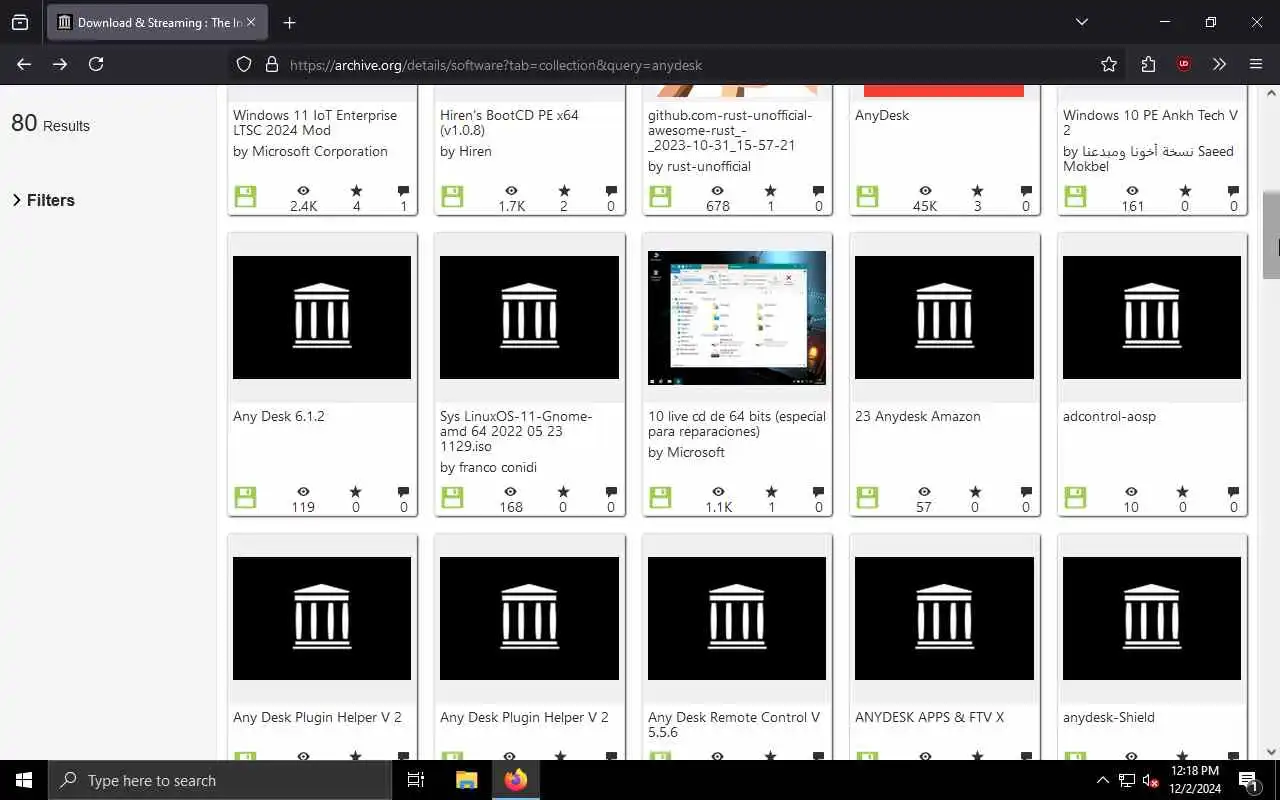Open Windows 11 IoT Enterprise LTSC link
The image size is (1280, 800).
[x=315, y=122]
